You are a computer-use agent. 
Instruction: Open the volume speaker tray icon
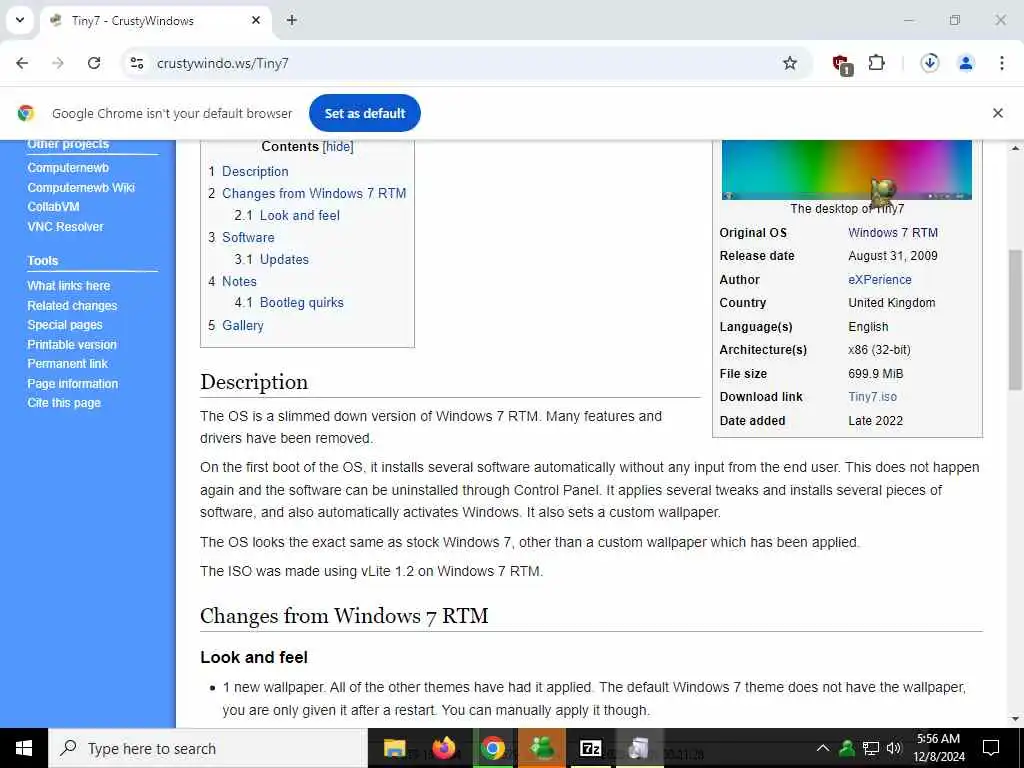894,748
